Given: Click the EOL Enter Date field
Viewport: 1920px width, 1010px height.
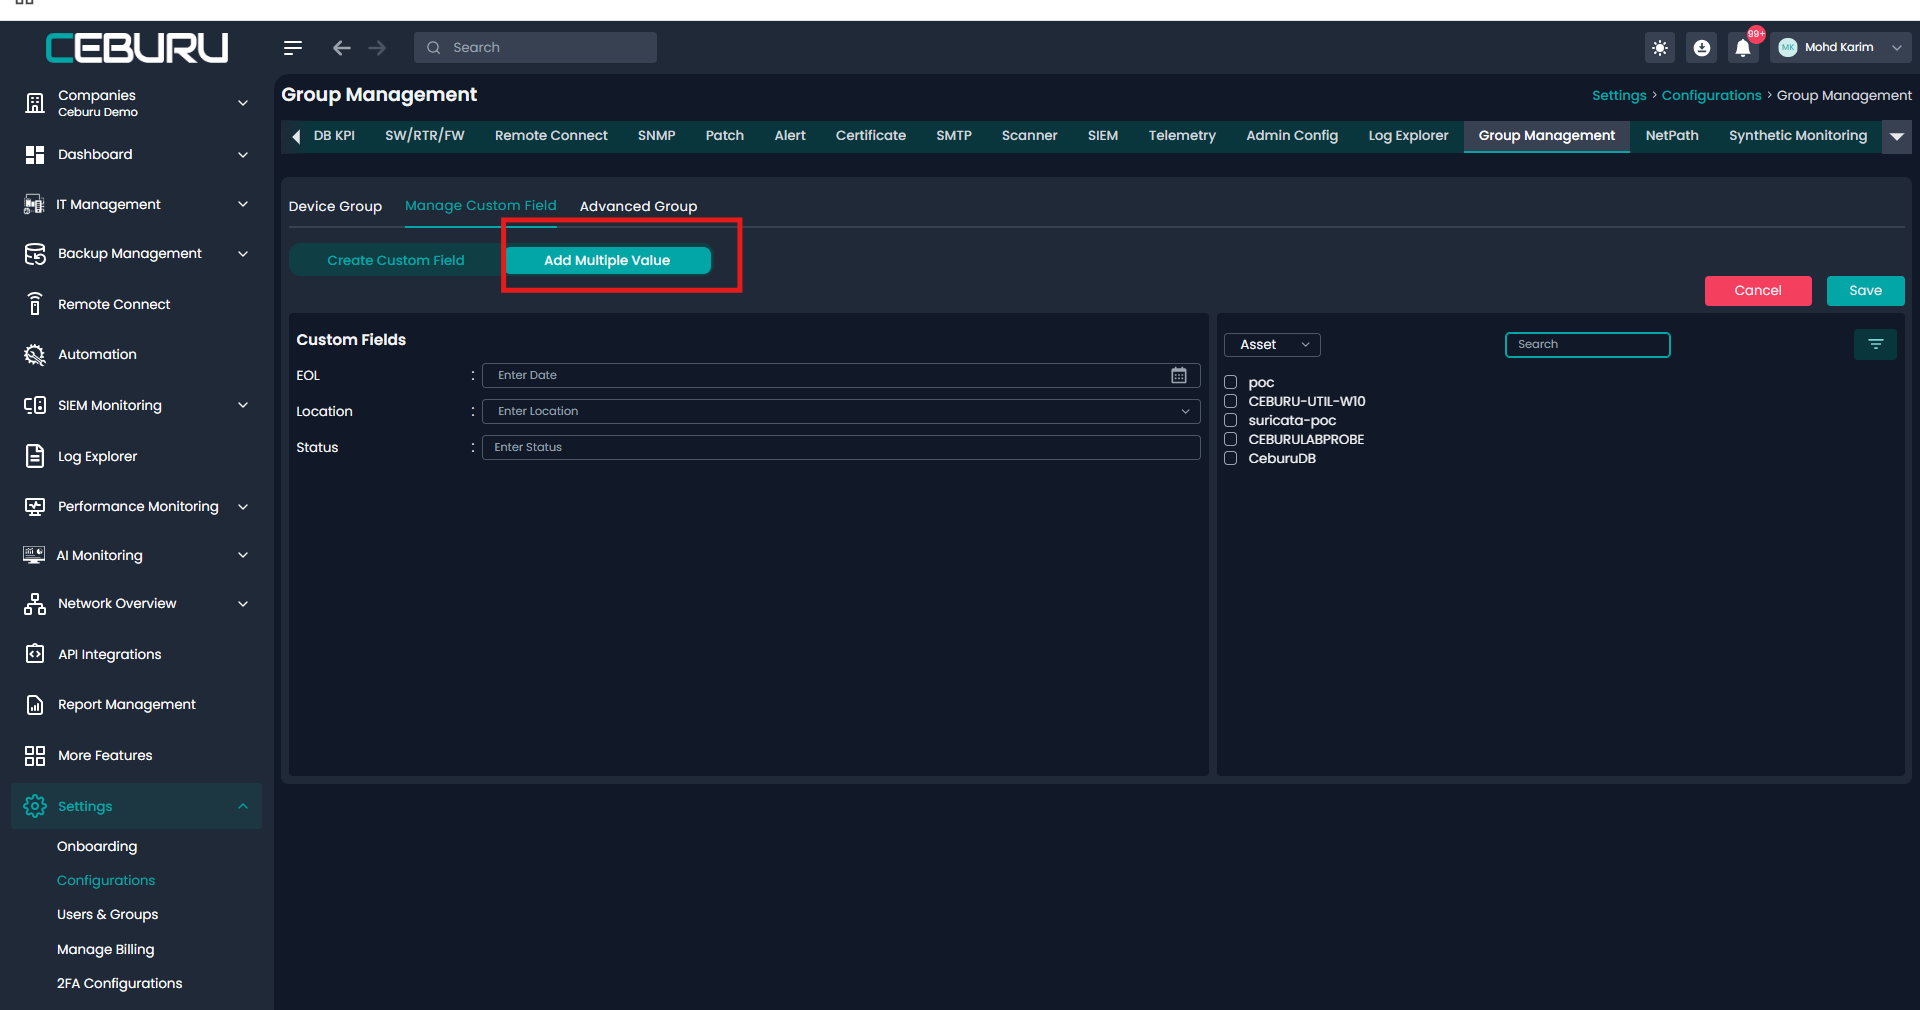Looking at the screenshot, I should point(841,375).
